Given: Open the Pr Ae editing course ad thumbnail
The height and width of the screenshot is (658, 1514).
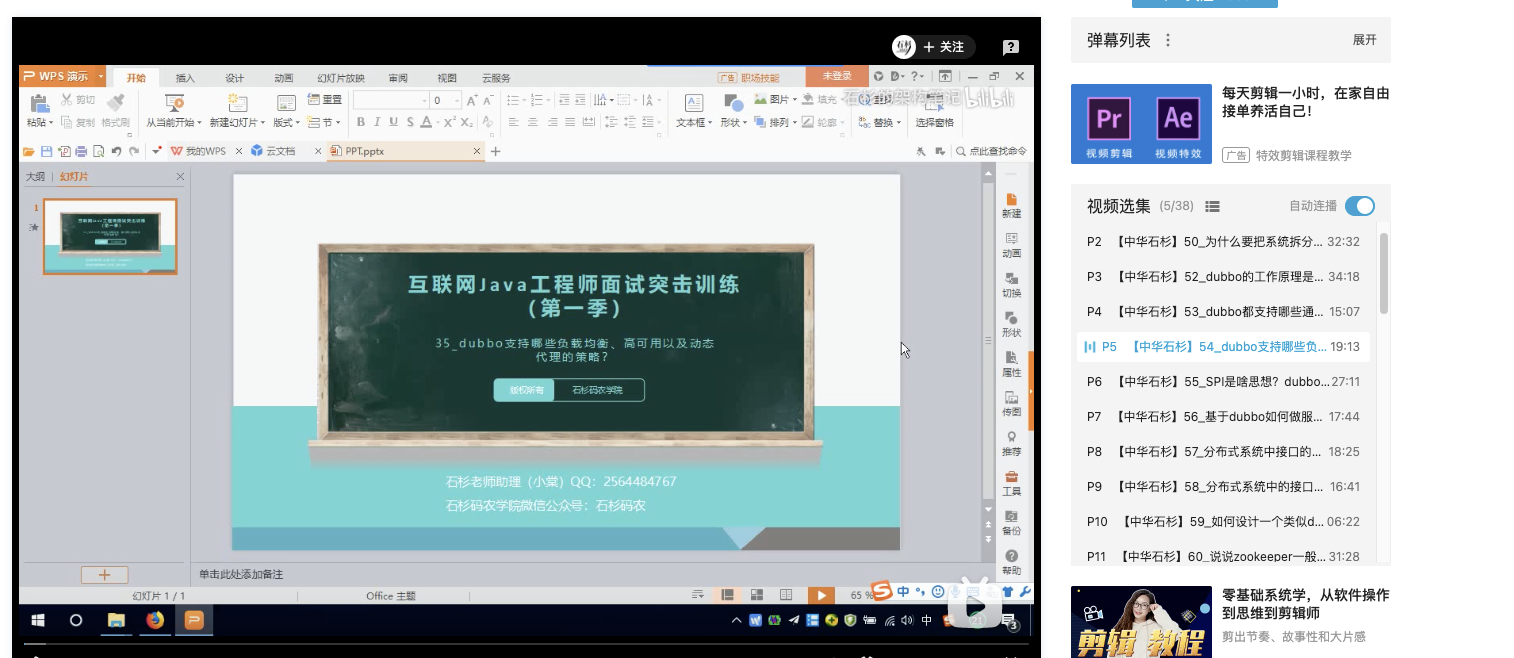Looking at the screenshot, I should (x=1140, y=124).
